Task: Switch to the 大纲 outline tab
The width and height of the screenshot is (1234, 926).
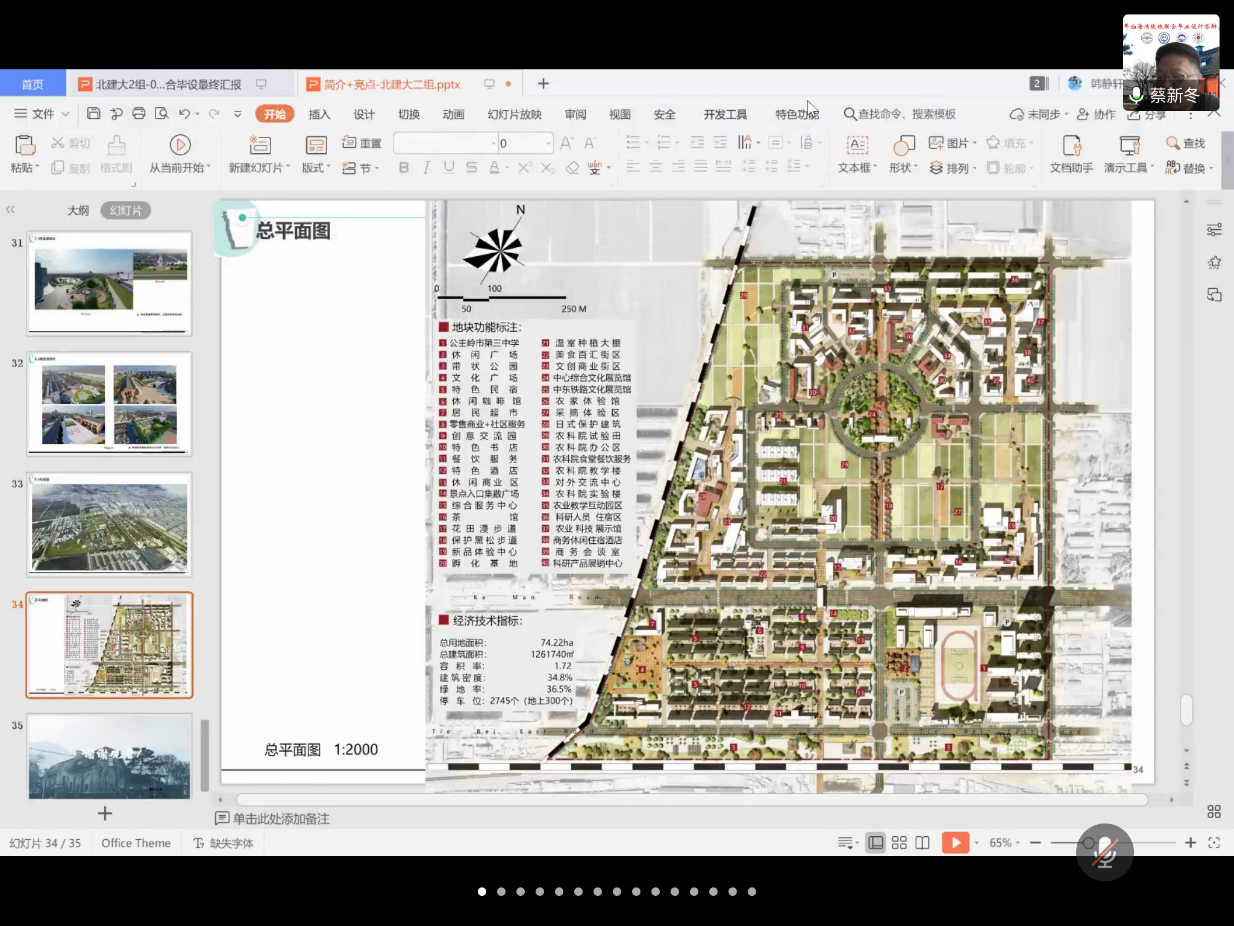Action: click(x=78, y=210)
